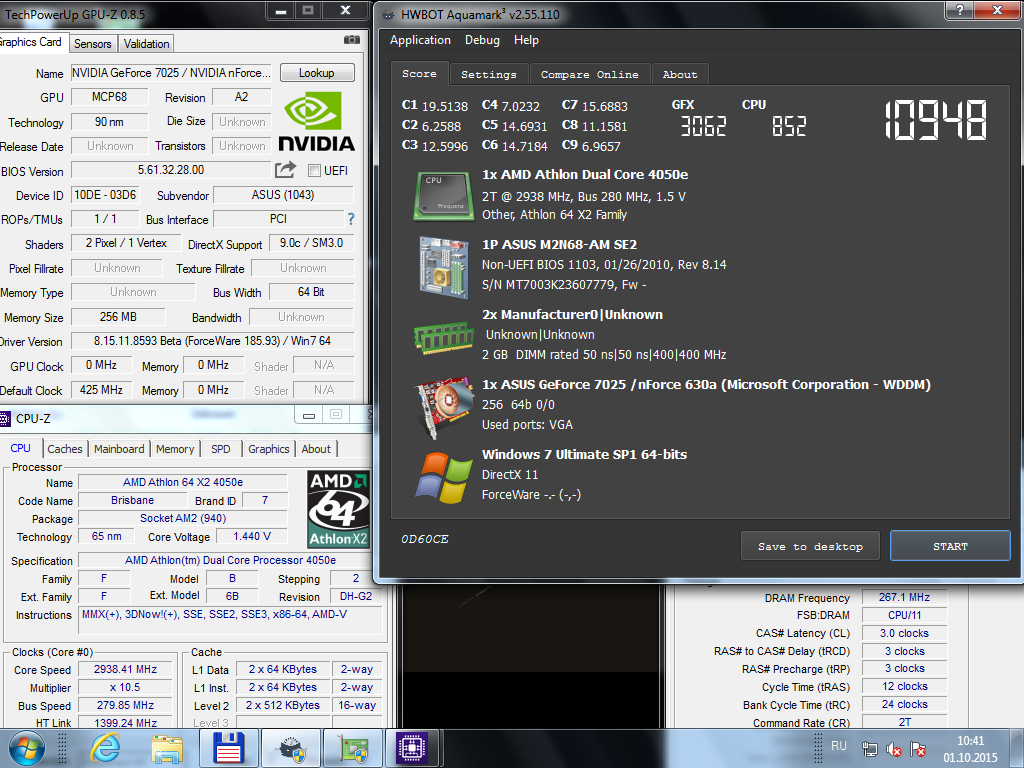Switch to the CPU-Z About tab
This screenshot has height=768, width=1024.
(x=315, y=449)
